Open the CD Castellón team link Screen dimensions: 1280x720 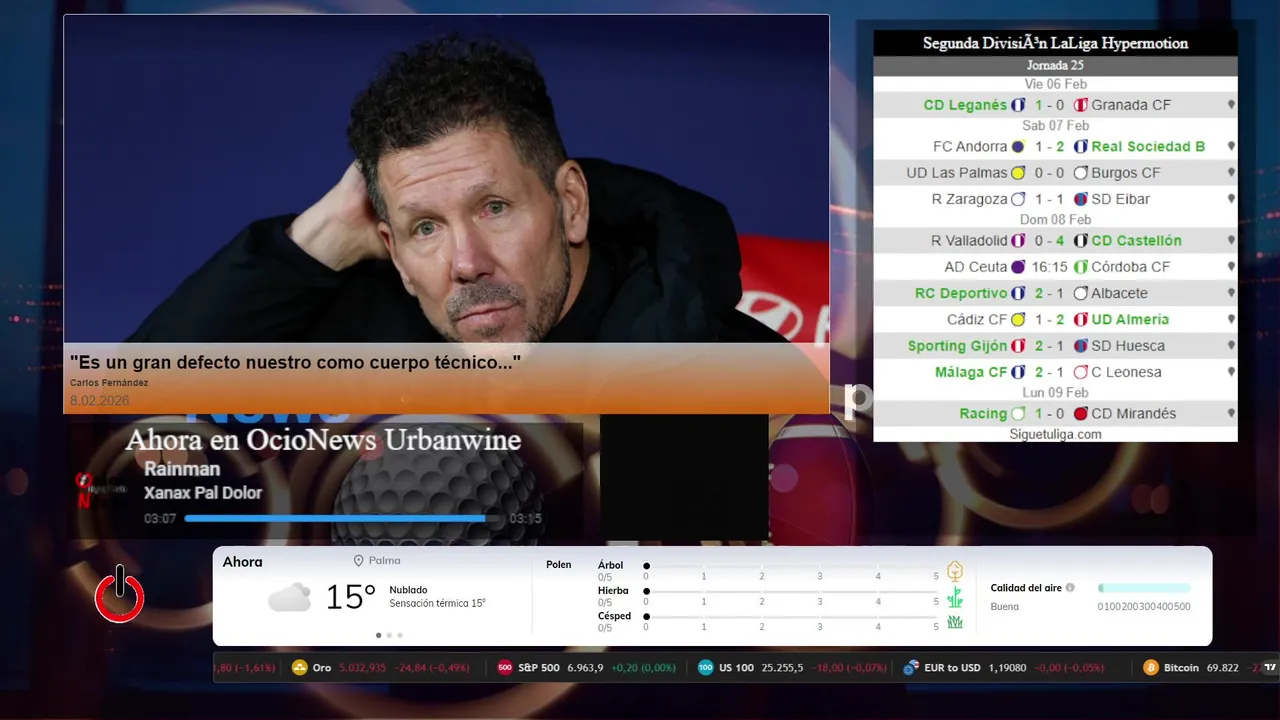1136,241
